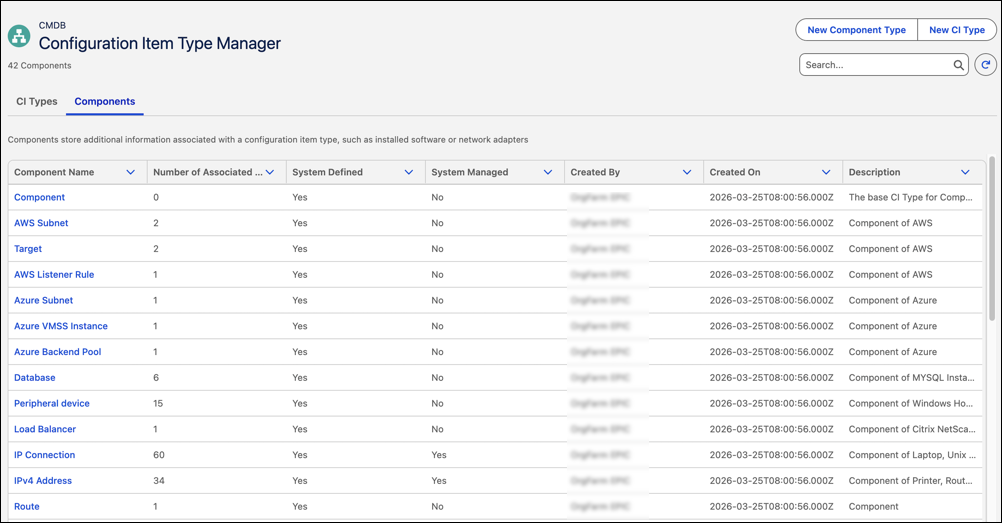Open System Managed column menu
Image resolution: width=1002 pixels, height=523 pixels.
click(548, 172)
